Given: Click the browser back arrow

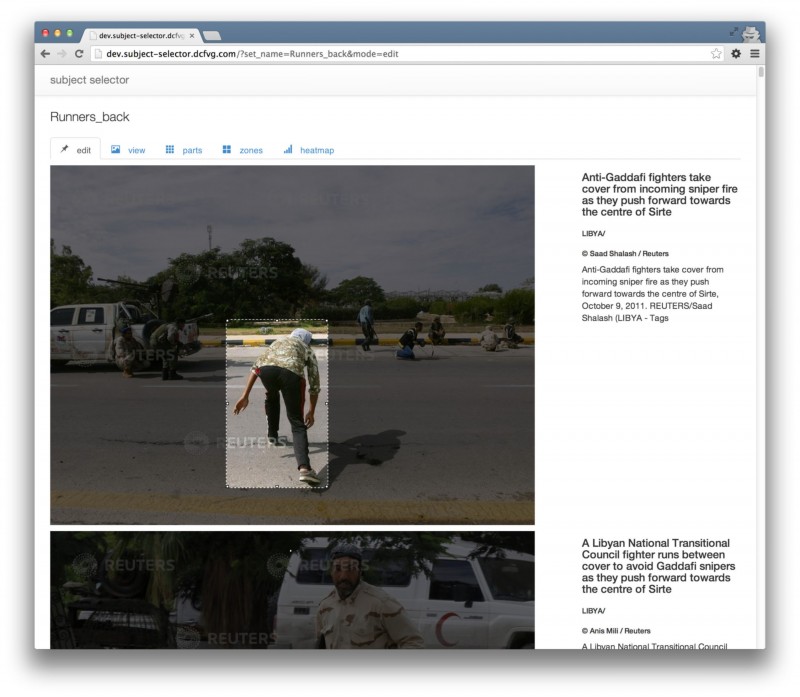Looking at the screenshot, I should click(x=46, y=53).
